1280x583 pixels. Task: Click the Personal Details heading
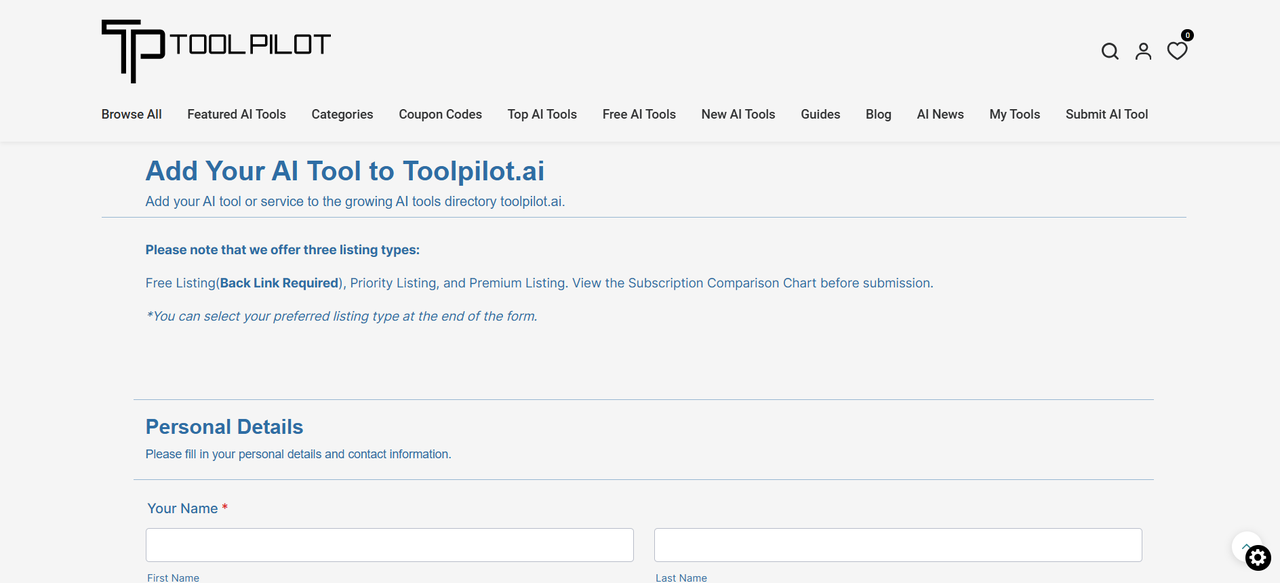tap(224, 427)
